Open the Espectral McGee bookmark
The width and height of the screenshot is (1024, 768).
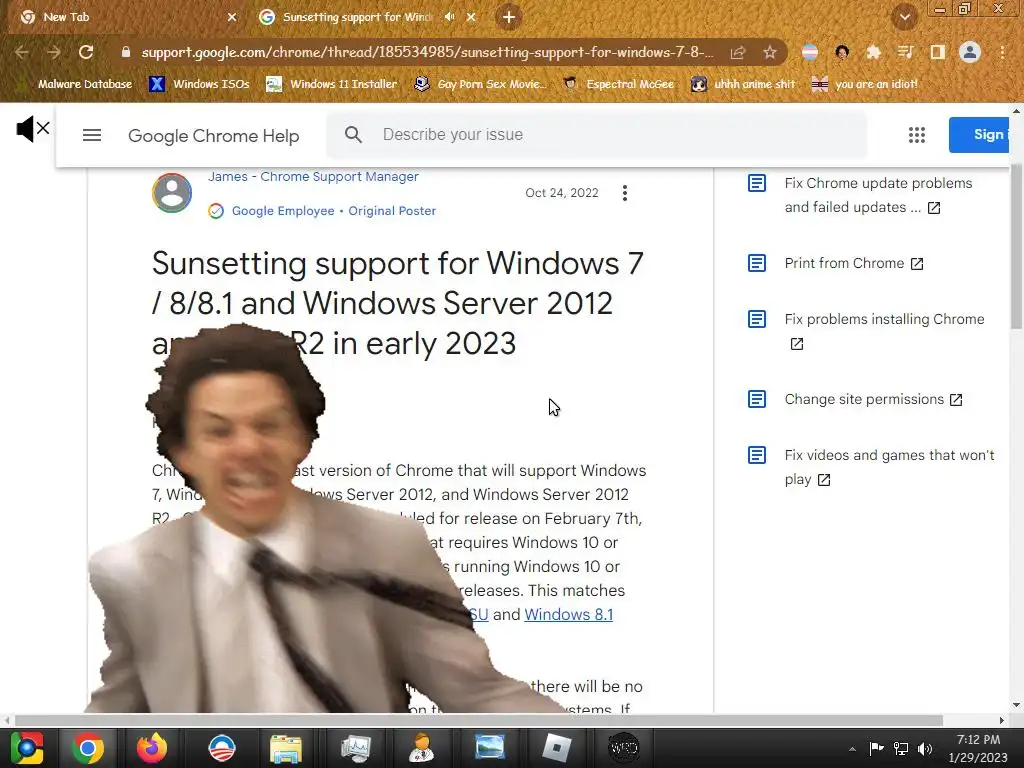619,84
